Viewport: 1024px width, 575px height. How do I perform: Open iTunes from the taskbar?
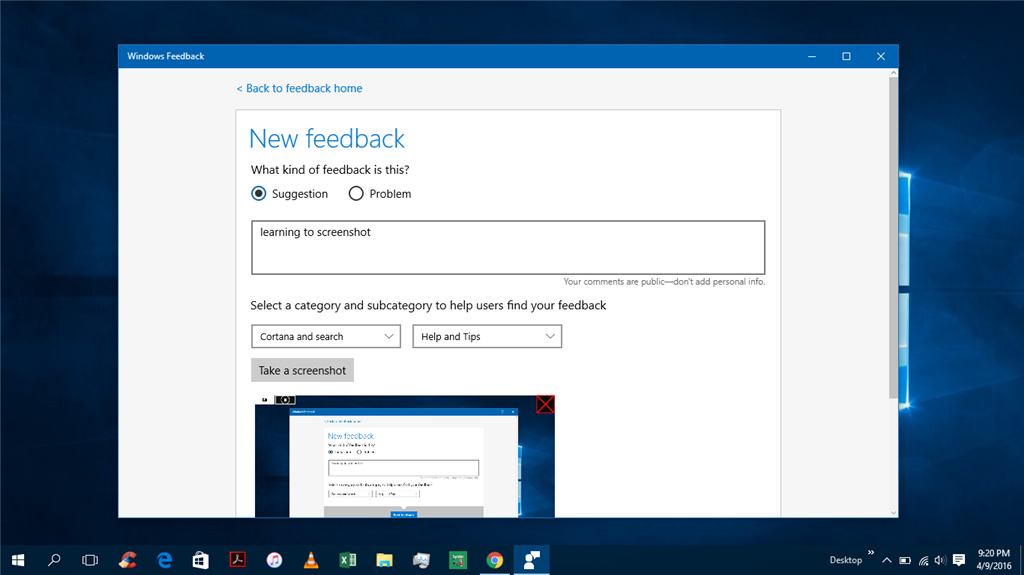[274, 560]
